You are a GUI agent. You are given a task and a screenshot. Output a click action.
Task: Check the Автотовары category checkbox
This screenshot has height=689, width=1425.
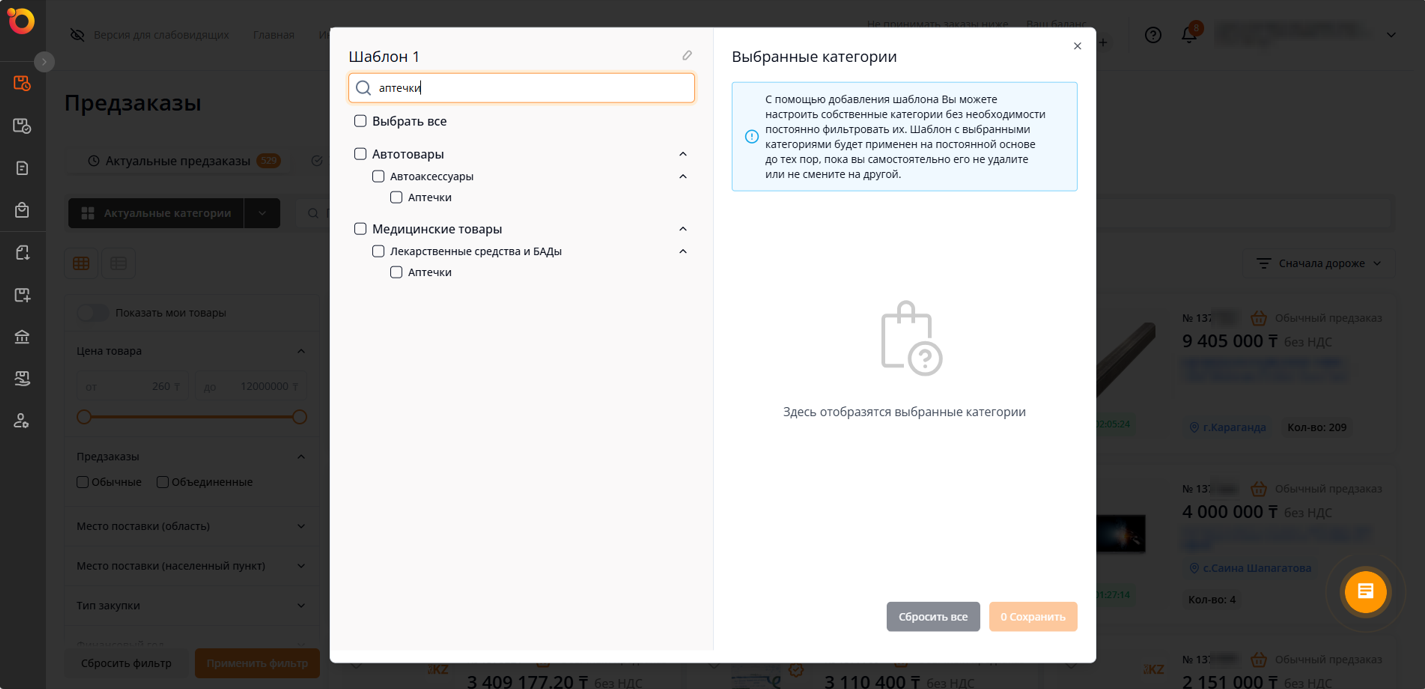tap(360, 154)
